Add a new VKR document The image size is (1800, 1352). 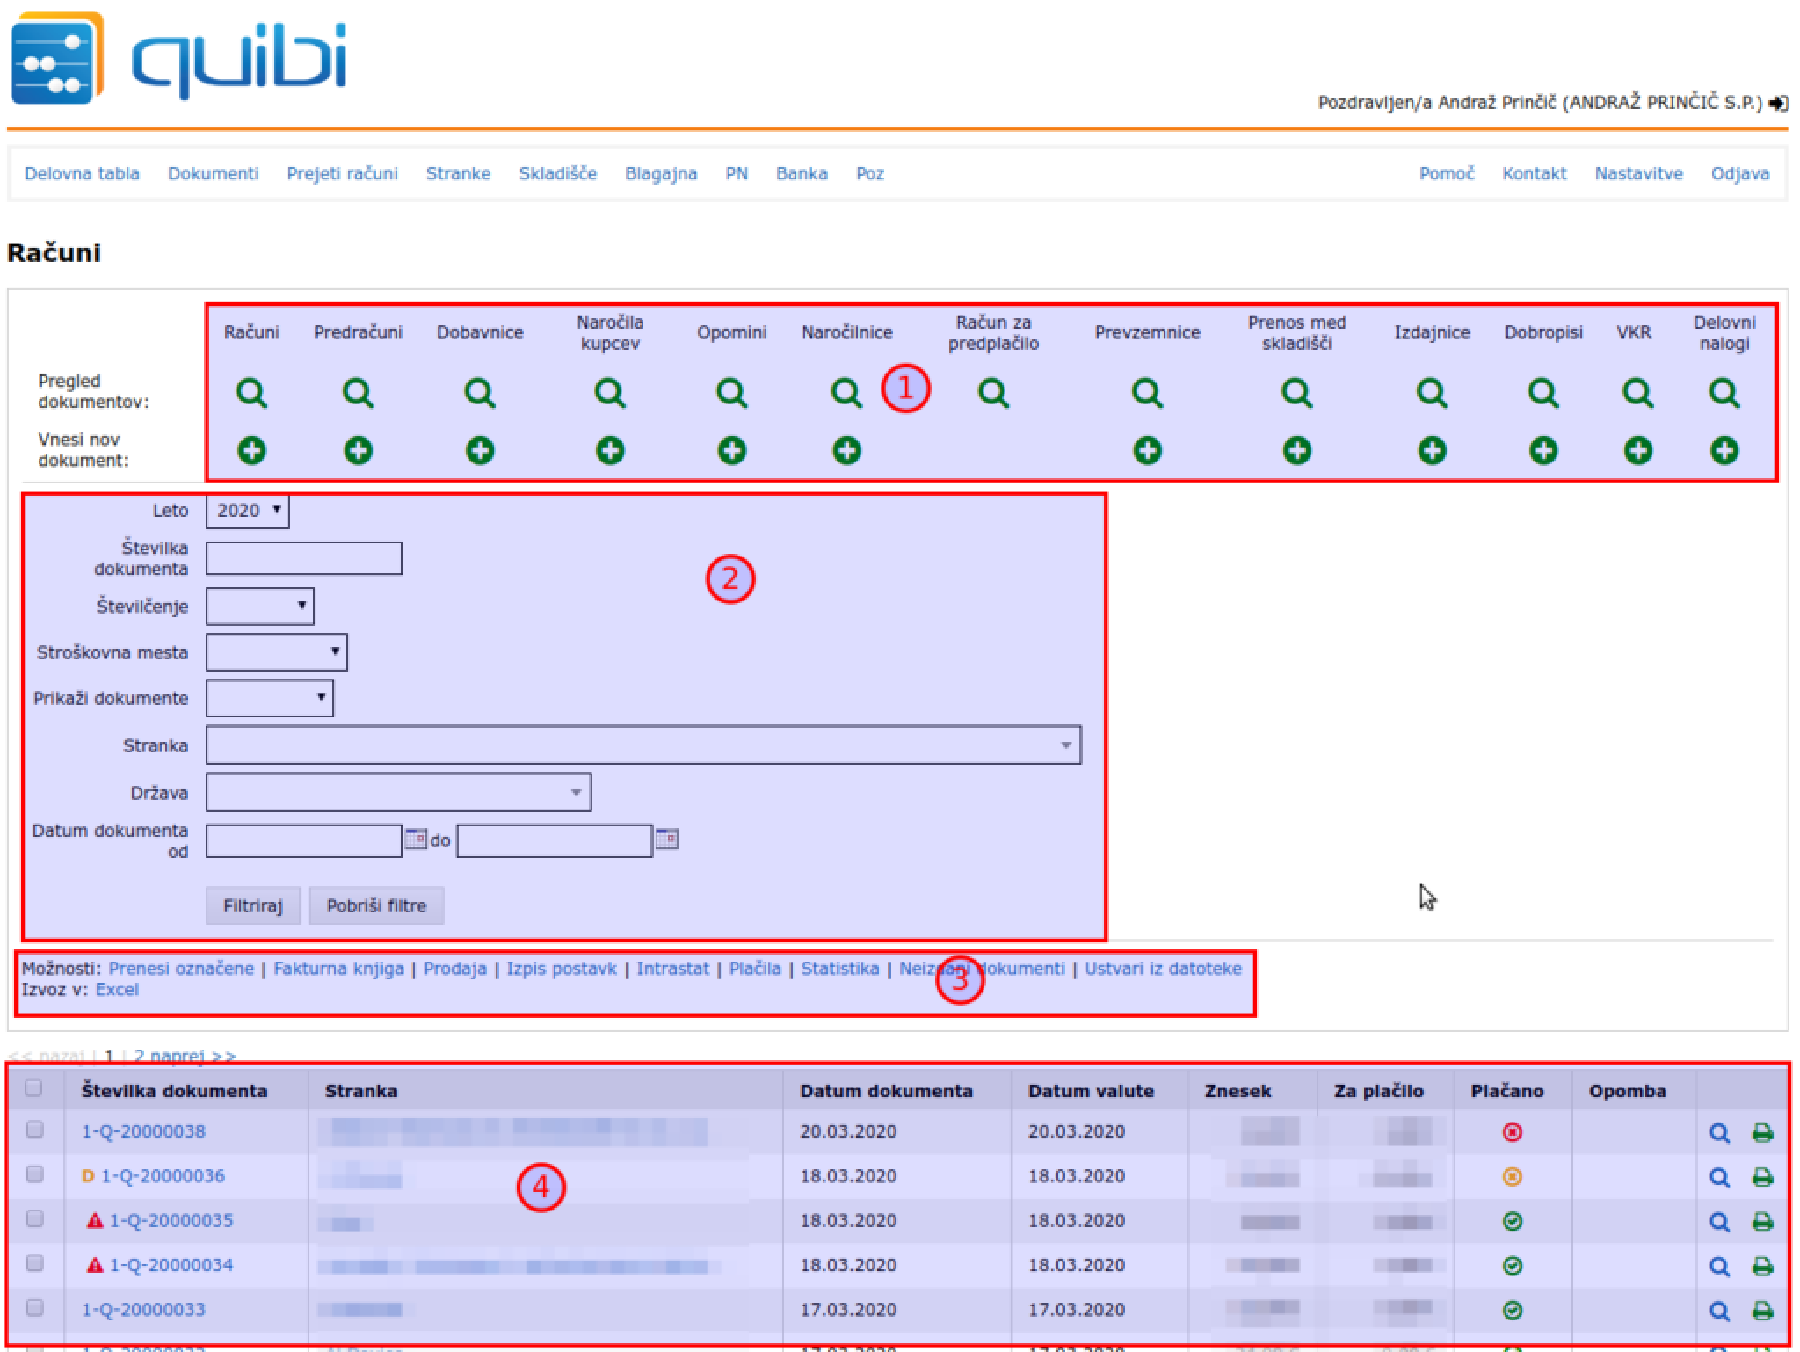coord(1637,451)
